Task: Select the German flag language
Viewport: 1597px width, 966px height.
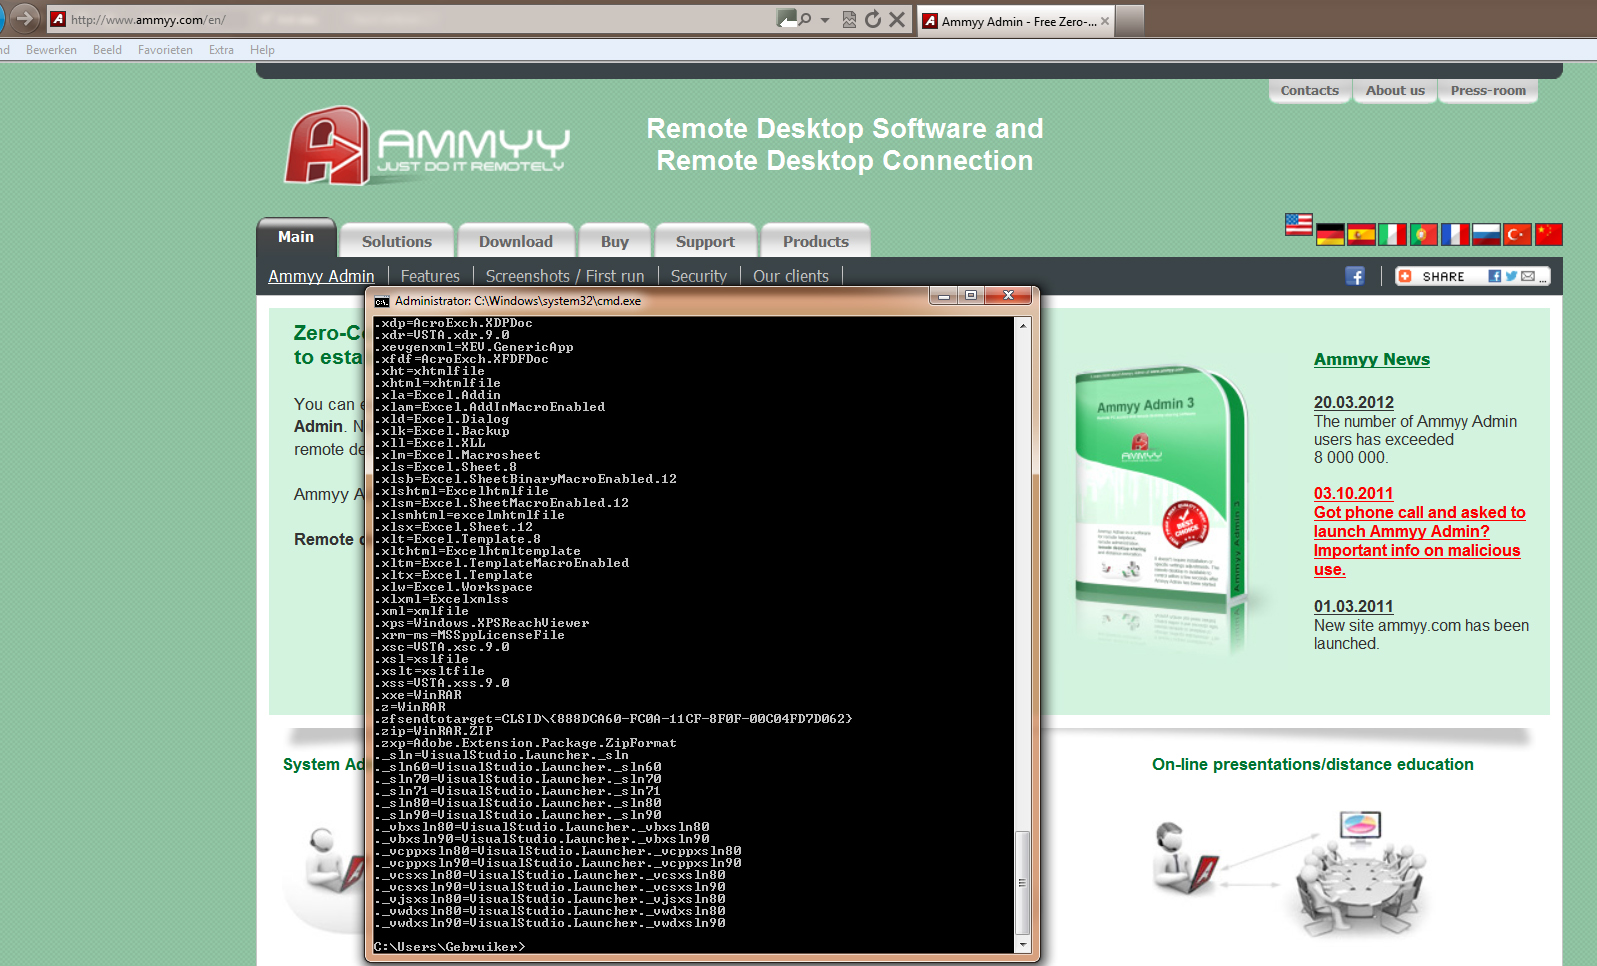Action: pyautogui.click(x=1330, y=235)
